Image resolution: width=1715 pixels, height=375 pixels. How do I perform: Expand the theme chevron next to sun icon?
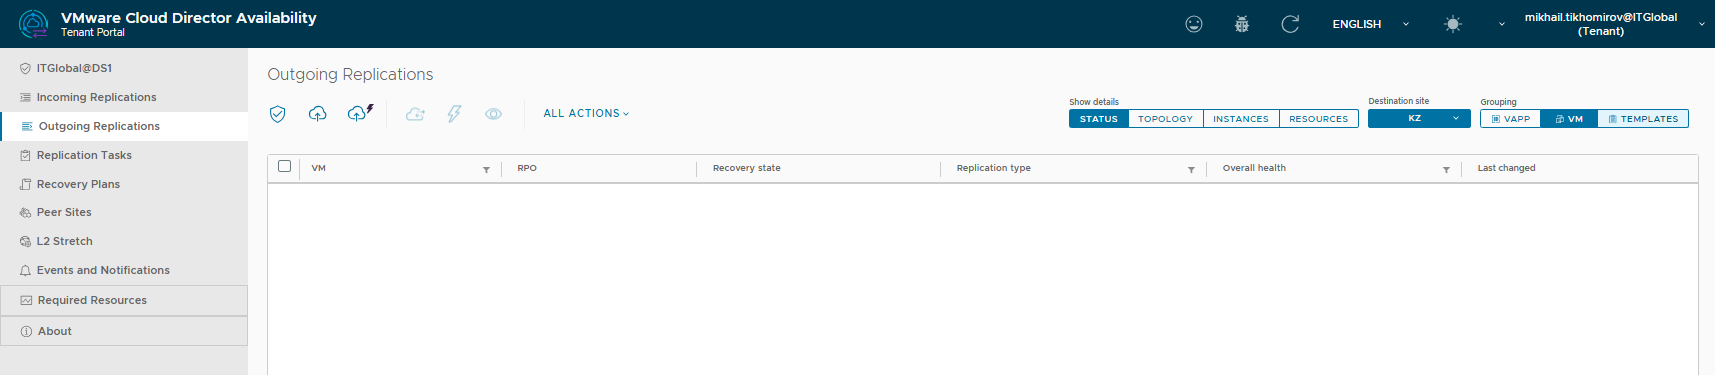(x=1501, y=24)
